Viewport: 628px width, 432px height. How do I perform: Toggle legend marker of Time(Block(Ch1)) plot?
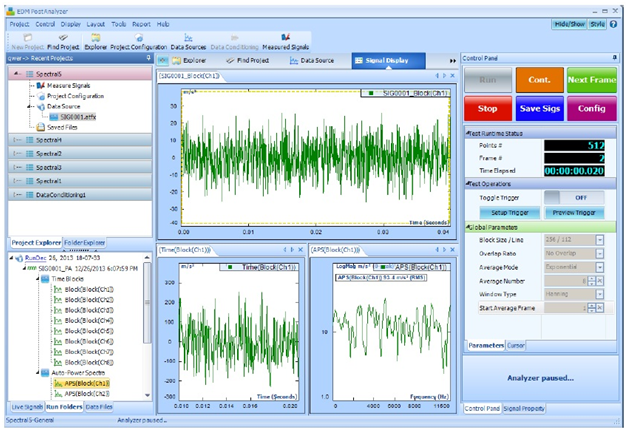[x=230, y=267]
